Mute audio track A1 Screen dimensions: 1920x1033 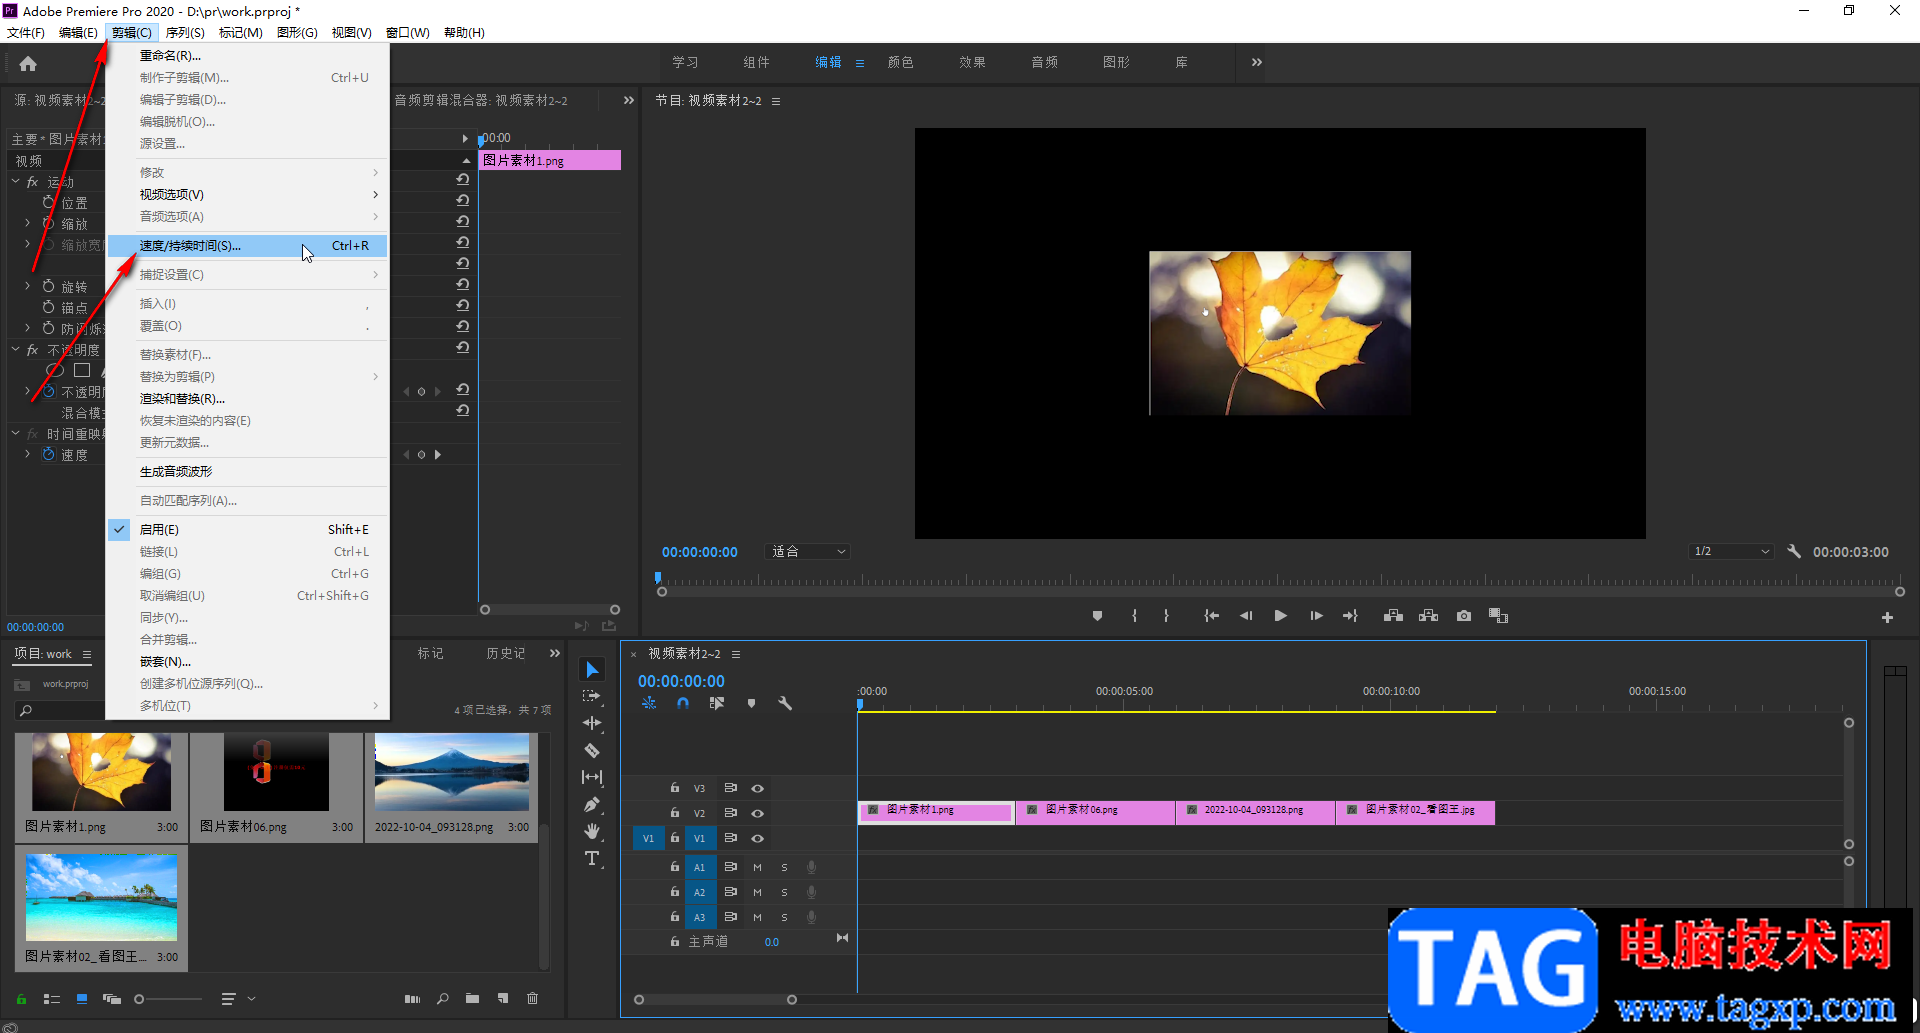(757, 867)
